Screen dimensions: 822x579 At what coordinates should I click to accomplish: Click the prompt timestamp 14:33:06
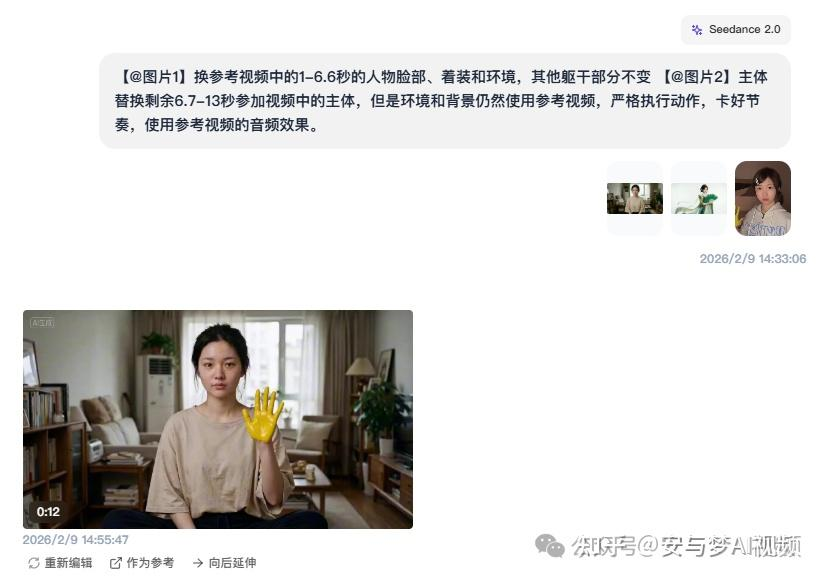click(753, 259)
